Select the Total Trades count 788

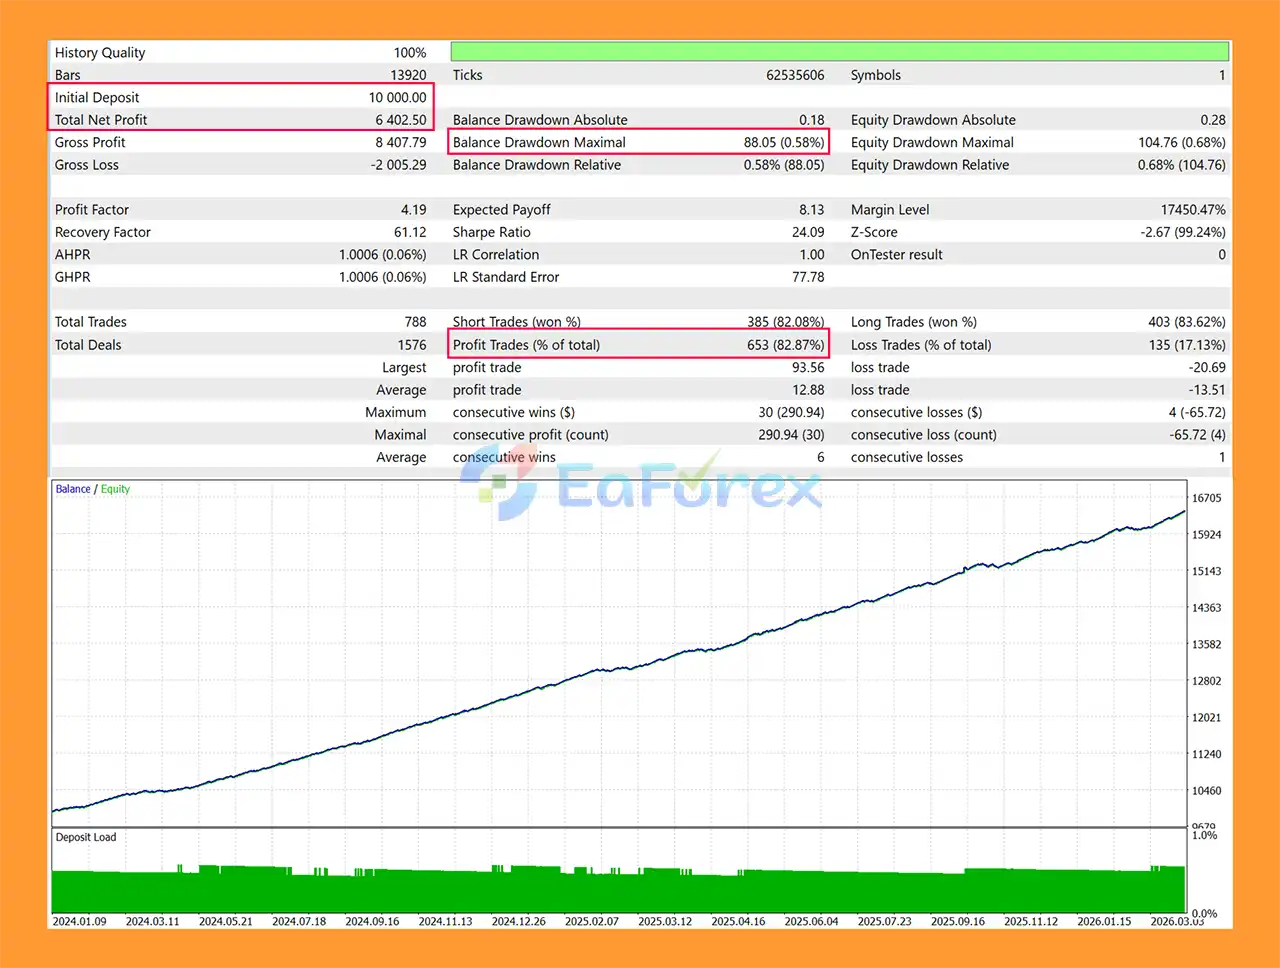pyautogui.click(x=415, y=321)
